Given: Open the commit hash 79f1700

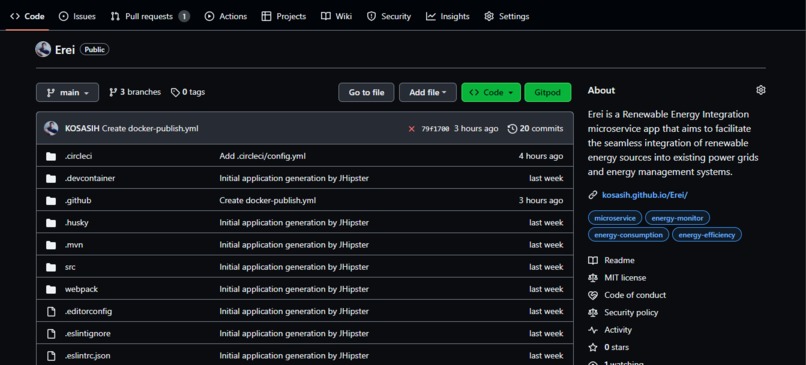Looking at the screenshot, I should [435, 129].
